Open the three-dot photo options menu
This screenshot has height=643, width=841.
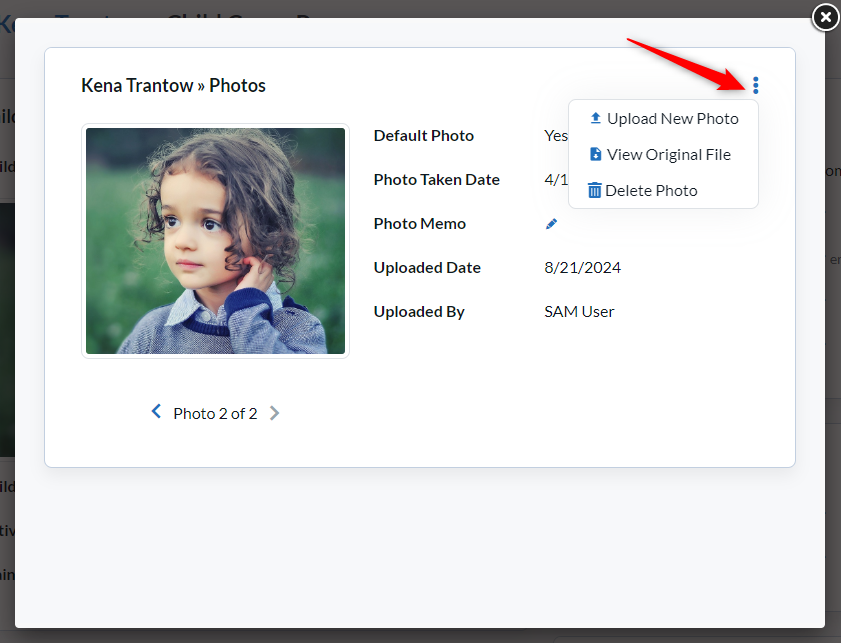coord(755,85)
